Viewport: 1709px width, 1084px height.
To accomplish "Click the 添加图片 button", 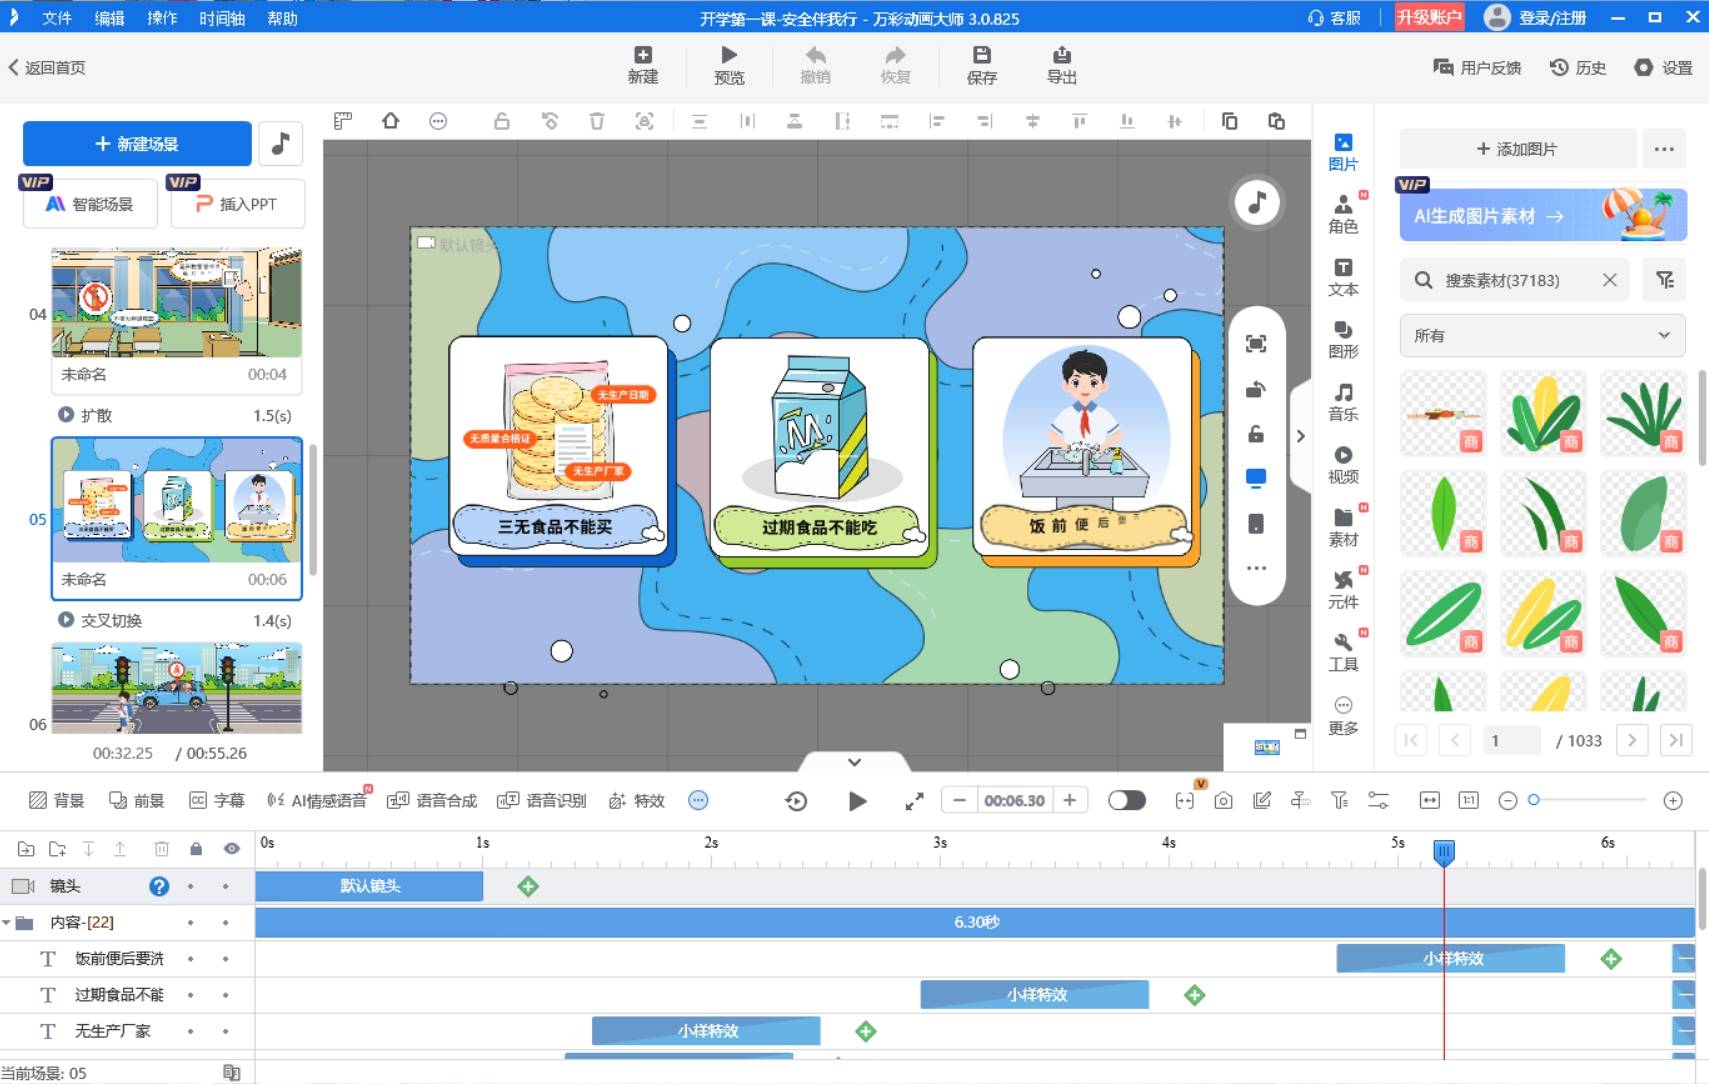I will click(x=1517, y=149).
